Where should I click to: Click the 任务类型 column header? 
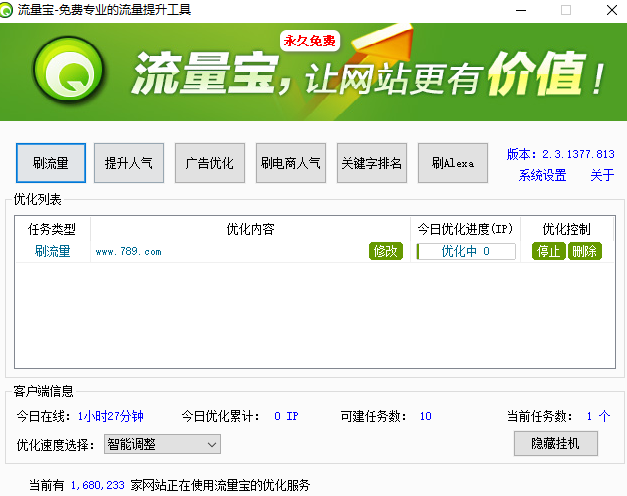coord(52,229)
